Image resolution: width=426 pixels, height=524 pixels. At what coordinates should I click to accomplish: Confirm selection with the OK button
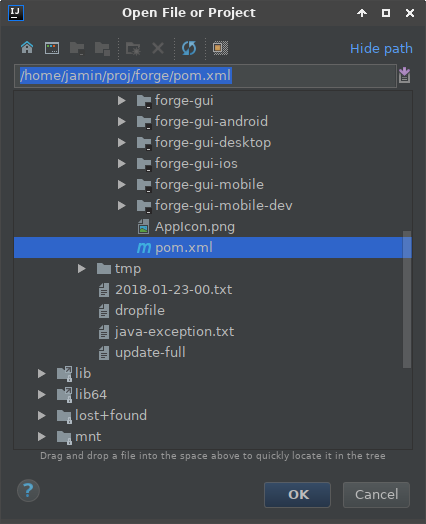[x=297, y=495]
